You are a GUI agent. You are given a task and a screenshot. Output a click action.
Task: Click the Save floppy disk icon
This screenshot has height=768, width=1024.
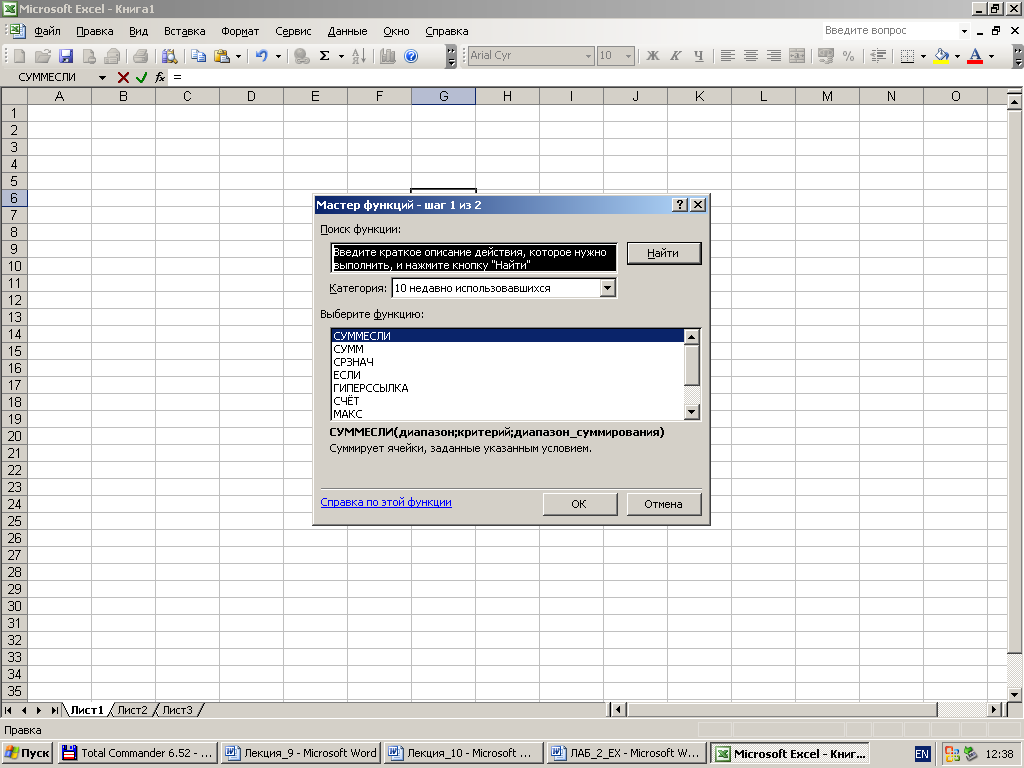pos(66,56)
